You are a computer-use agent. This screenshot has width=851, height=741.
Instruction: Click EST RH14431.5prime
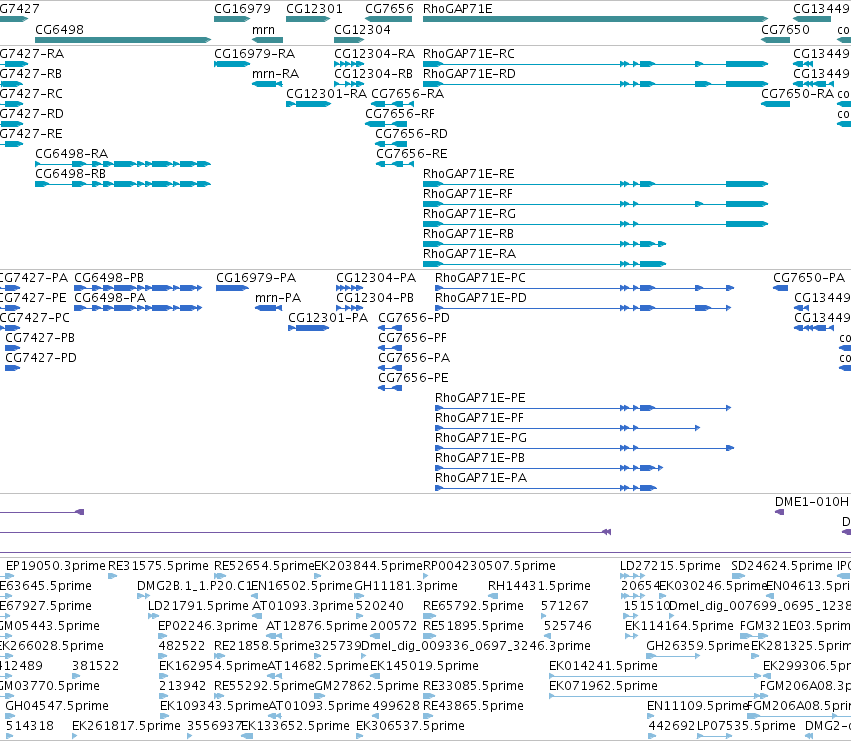(539, 586)
